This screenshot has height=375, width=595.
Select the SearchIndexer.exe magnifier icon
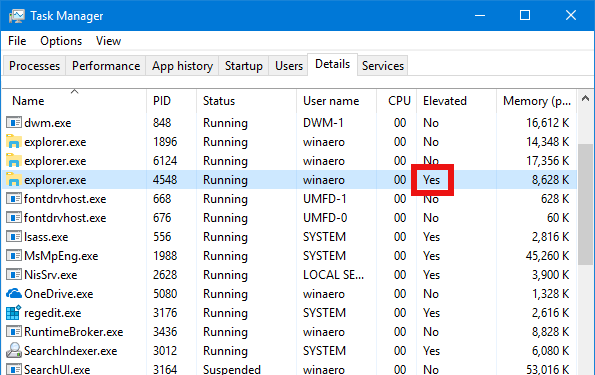click(14, 350)
